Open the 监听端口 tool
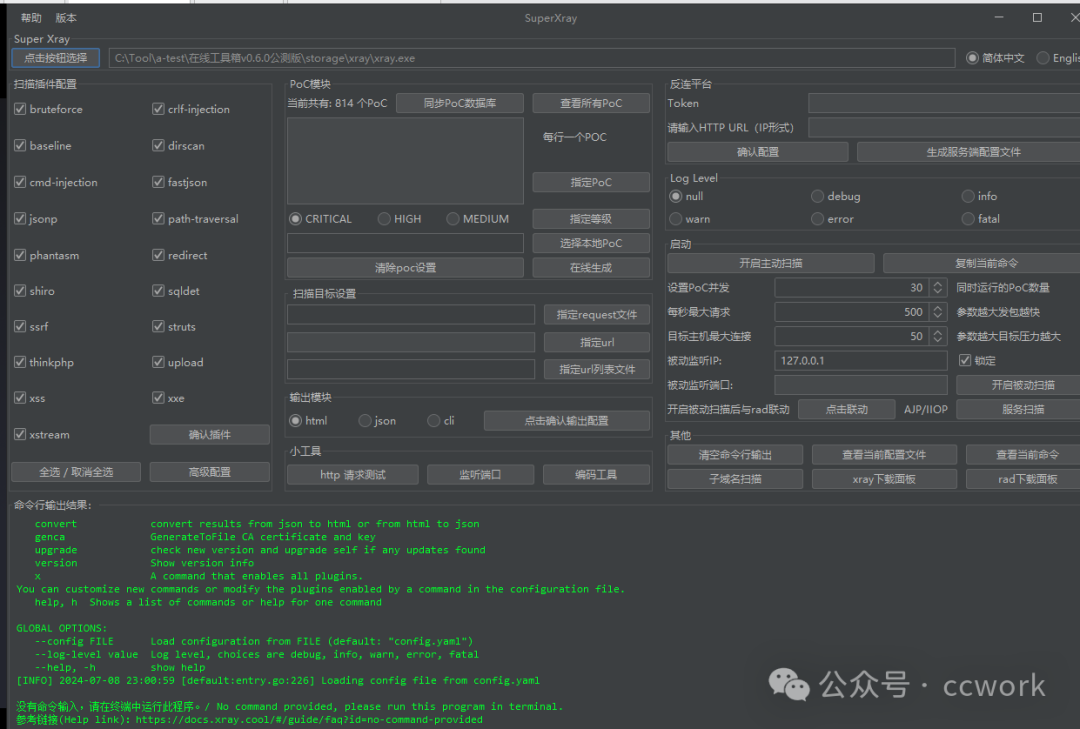Viewport: 1080px width, 729px height. [x=480, y=475]
